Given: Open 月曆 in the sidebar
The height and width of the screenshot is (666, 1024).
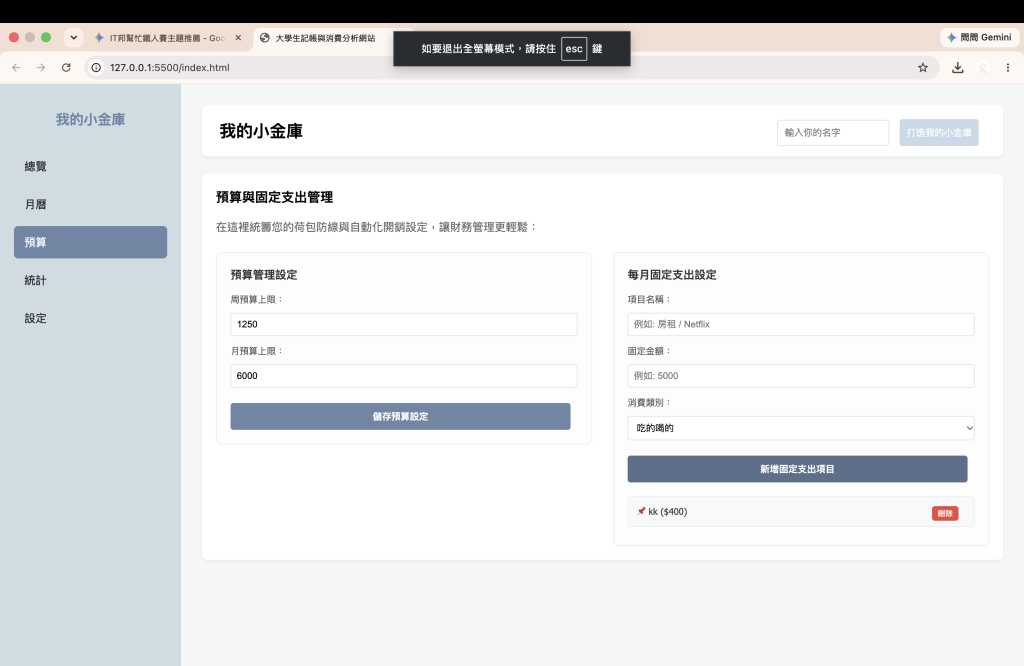Looking at the screenshot, I should pyautogui.click(x=90, y=204).
